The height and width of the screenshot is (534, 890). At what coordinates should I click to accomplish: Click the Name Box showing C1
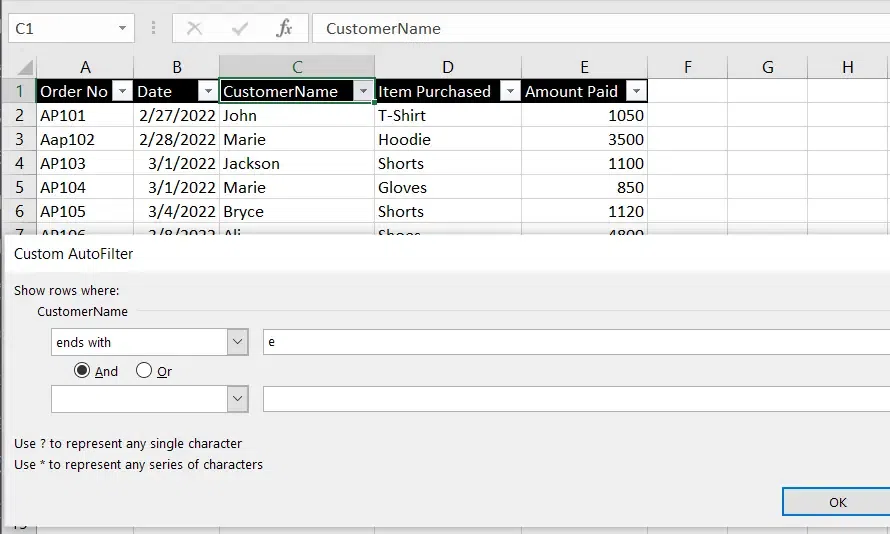71,28
